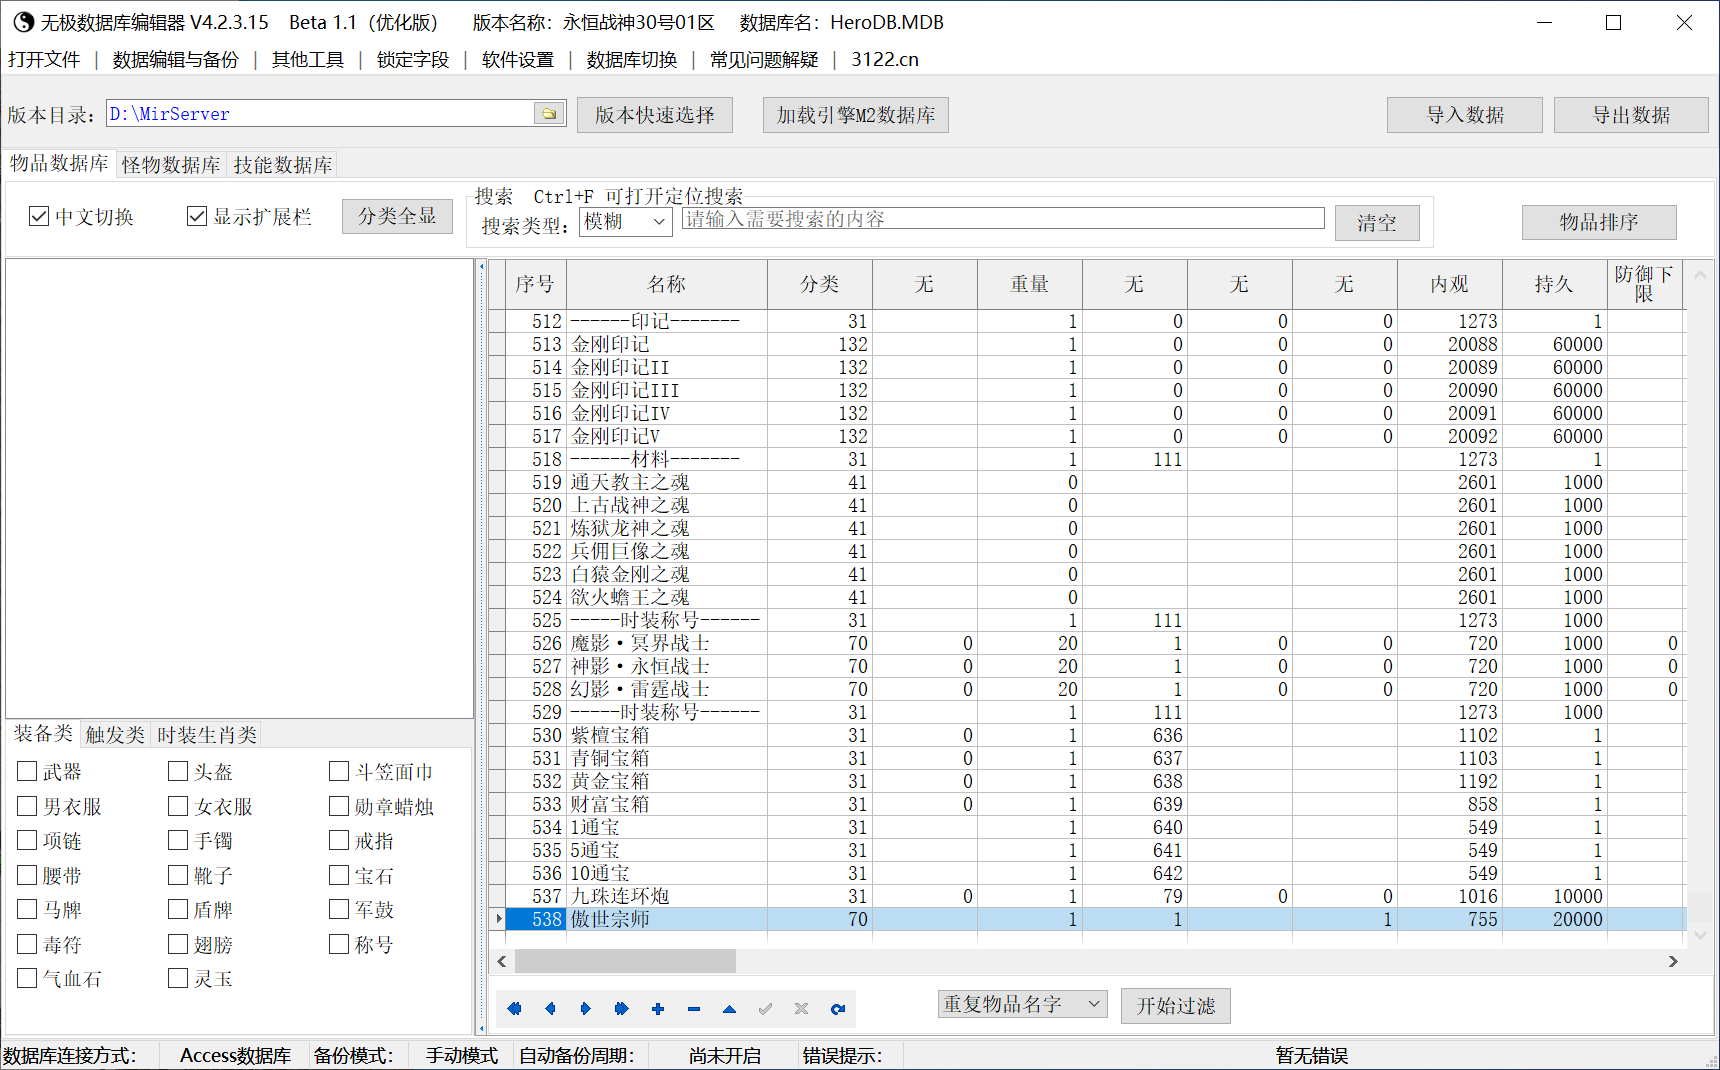Insert a new record with the plus icon

(x=658, y=1009)
